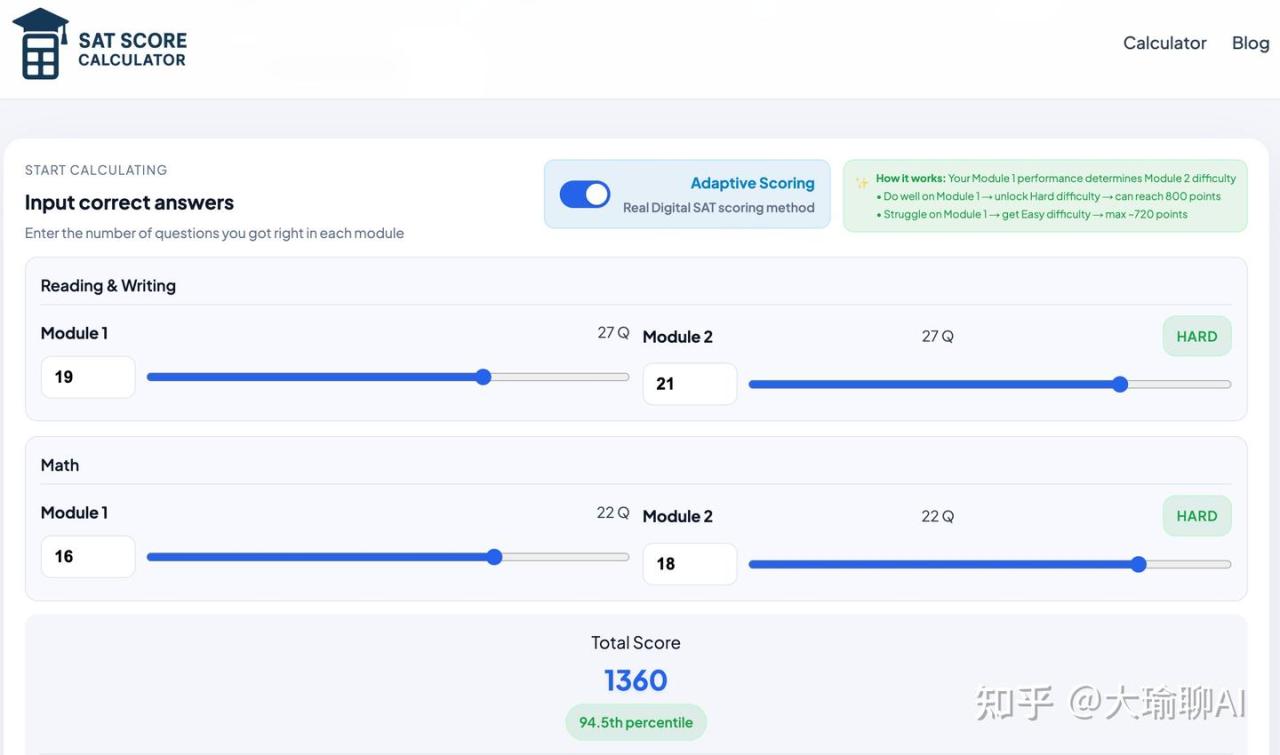This screenshot has width=1280, height=755.
Task: Open the Calculator nav link
Action: (1164, 43)
